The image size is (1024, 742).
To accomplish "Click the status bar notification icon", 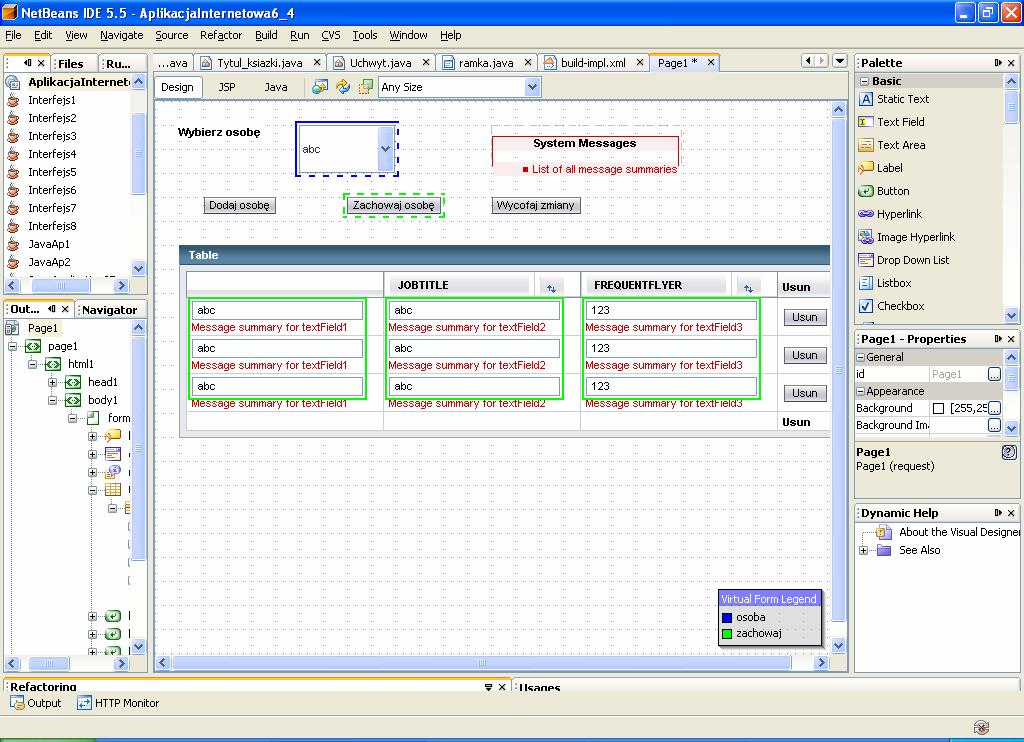I will point(981,727).
